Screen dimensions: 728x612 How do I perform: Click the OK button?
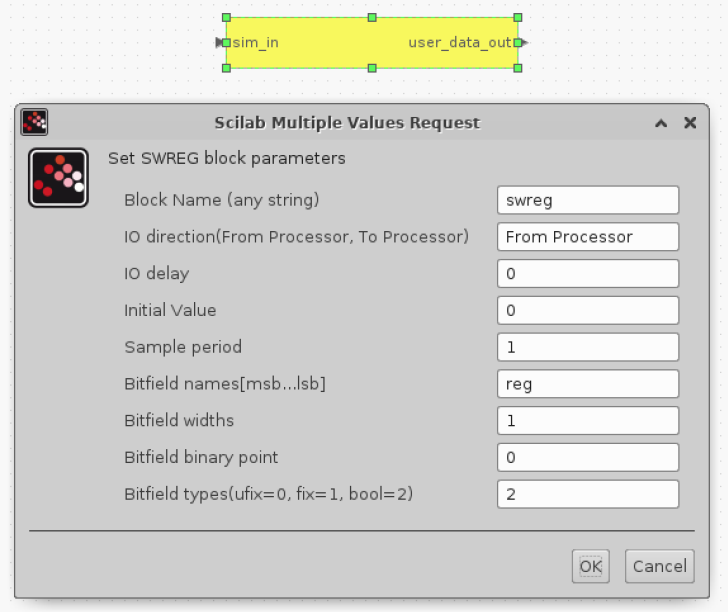click(591, 566)
